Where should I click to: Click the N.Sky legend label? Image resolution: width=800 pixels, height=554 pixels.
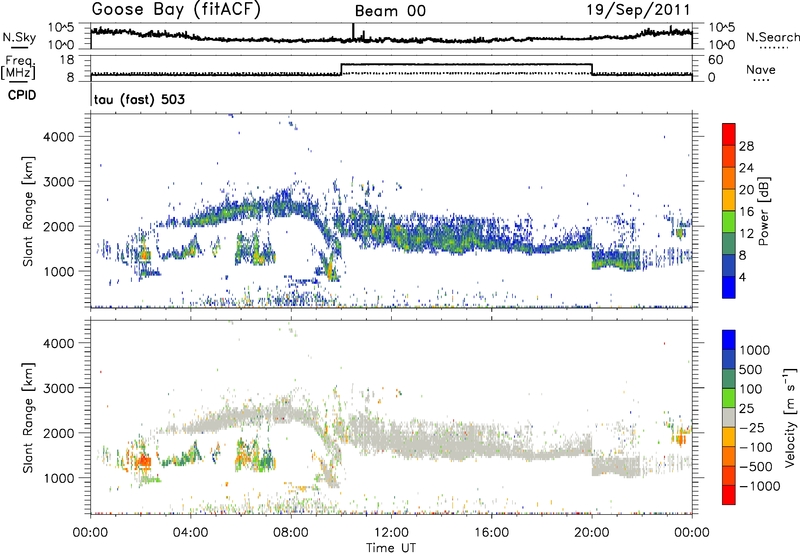(x=19, y=37)
